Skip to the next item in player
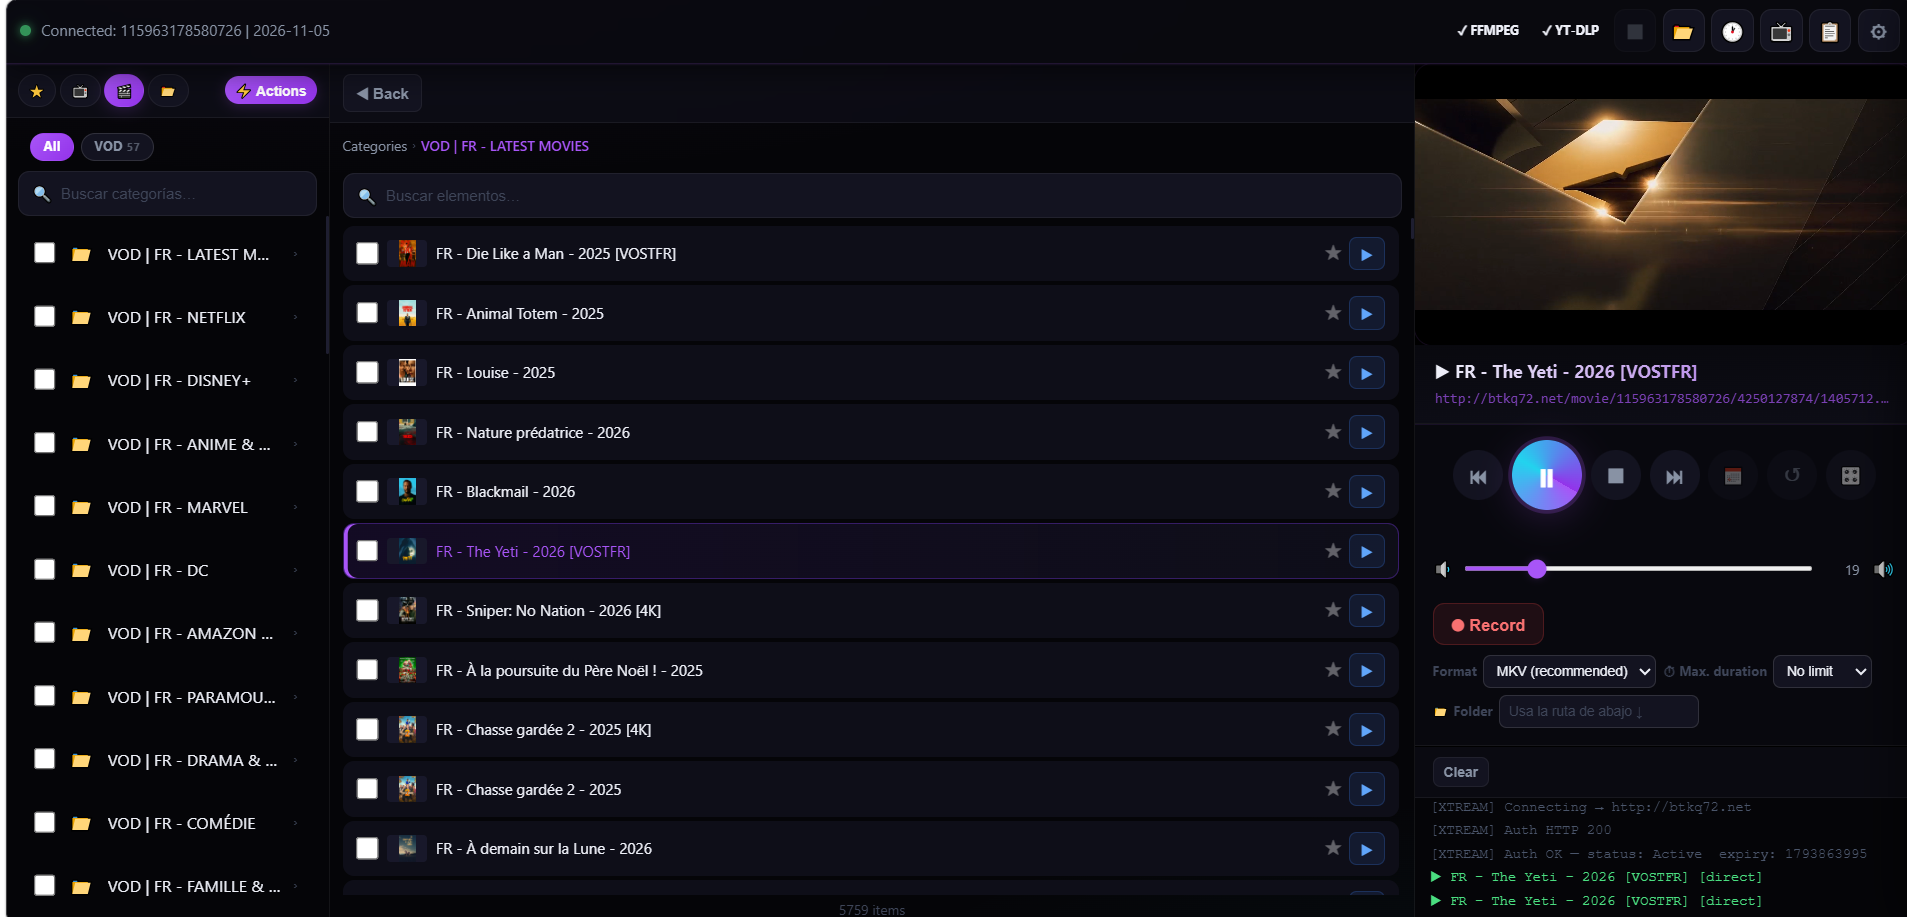 (x=1674, y=476)
